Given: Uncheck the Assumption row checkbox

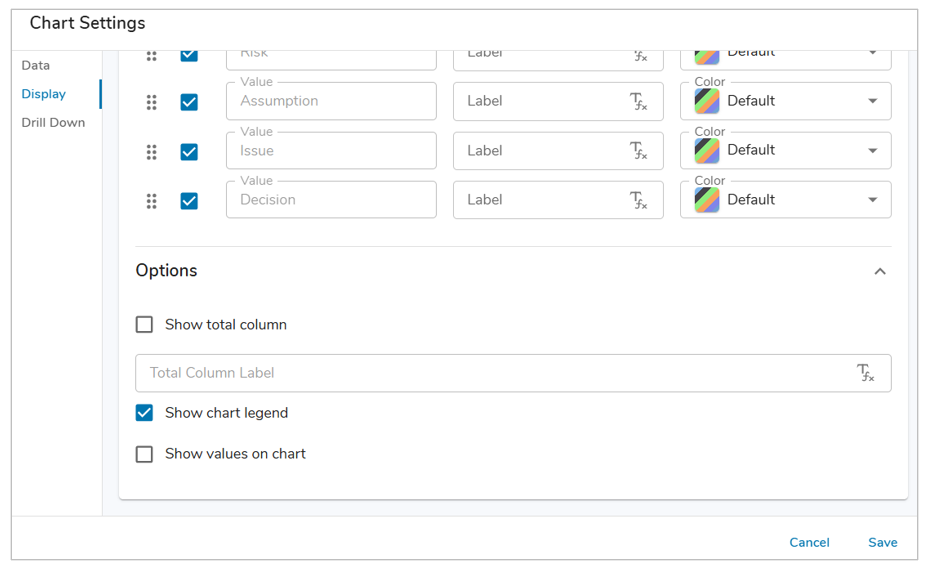Looking at the screenshot, I should pos(189,102).
